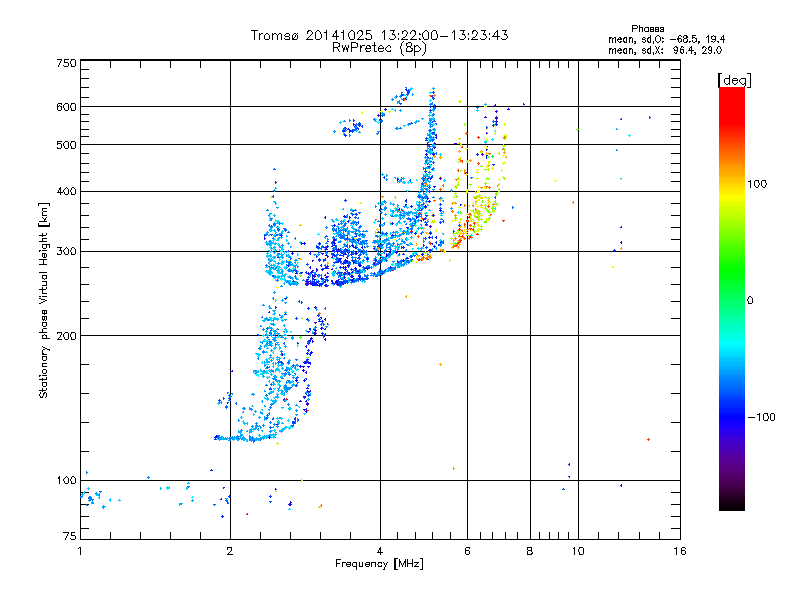800x600 pixels.
Task: Click the x-axis tick label '16'
Action: (x=680, y=551)
